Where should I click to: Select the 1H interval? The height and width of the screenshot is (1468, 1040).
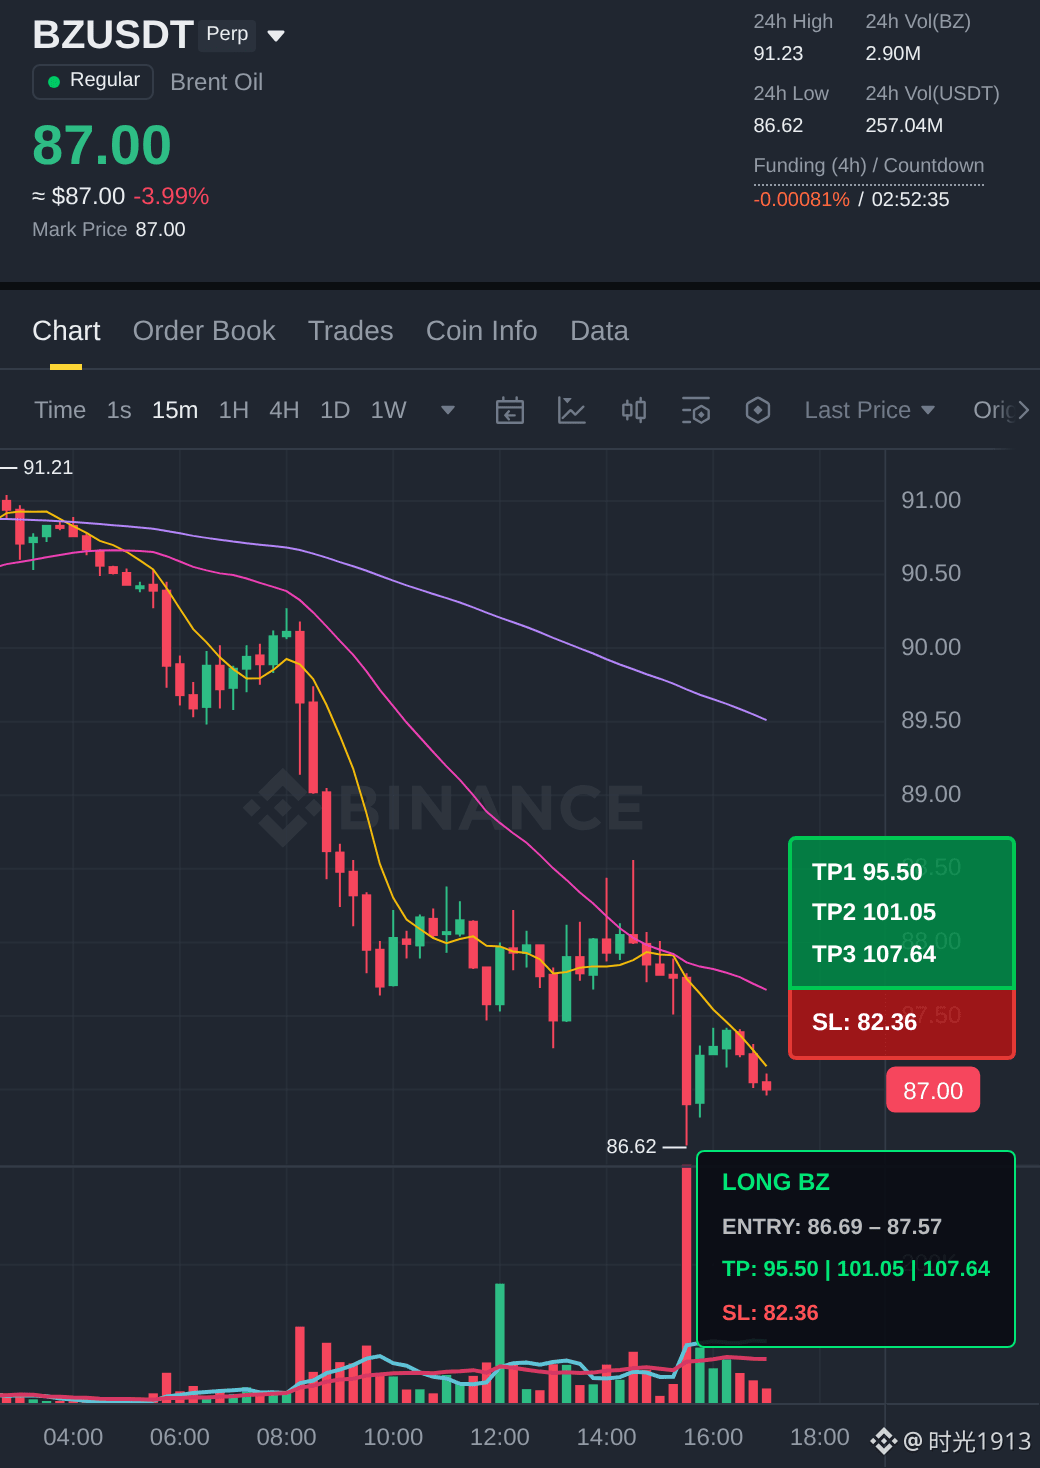click(234, 410)
